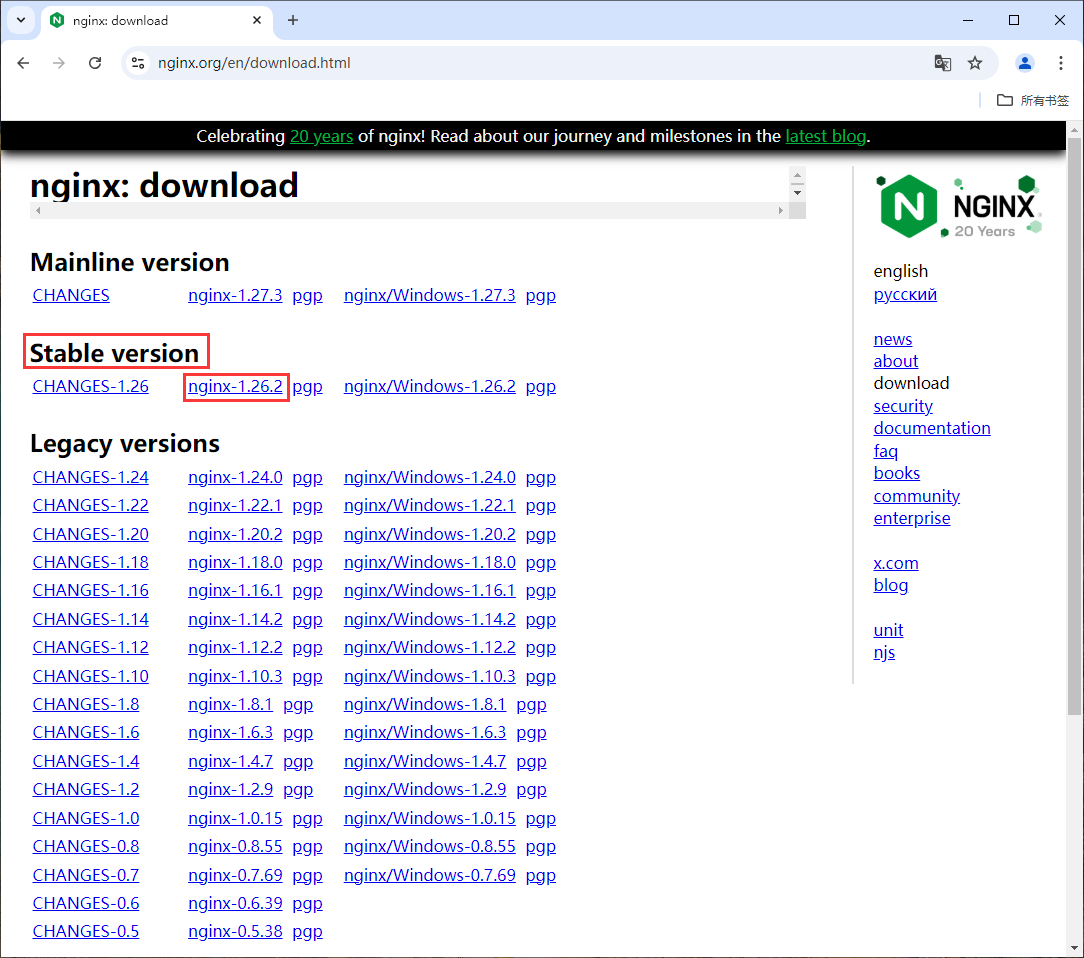
Task: Download nginx/Windows-1.22.1
Action: (429, 506)
